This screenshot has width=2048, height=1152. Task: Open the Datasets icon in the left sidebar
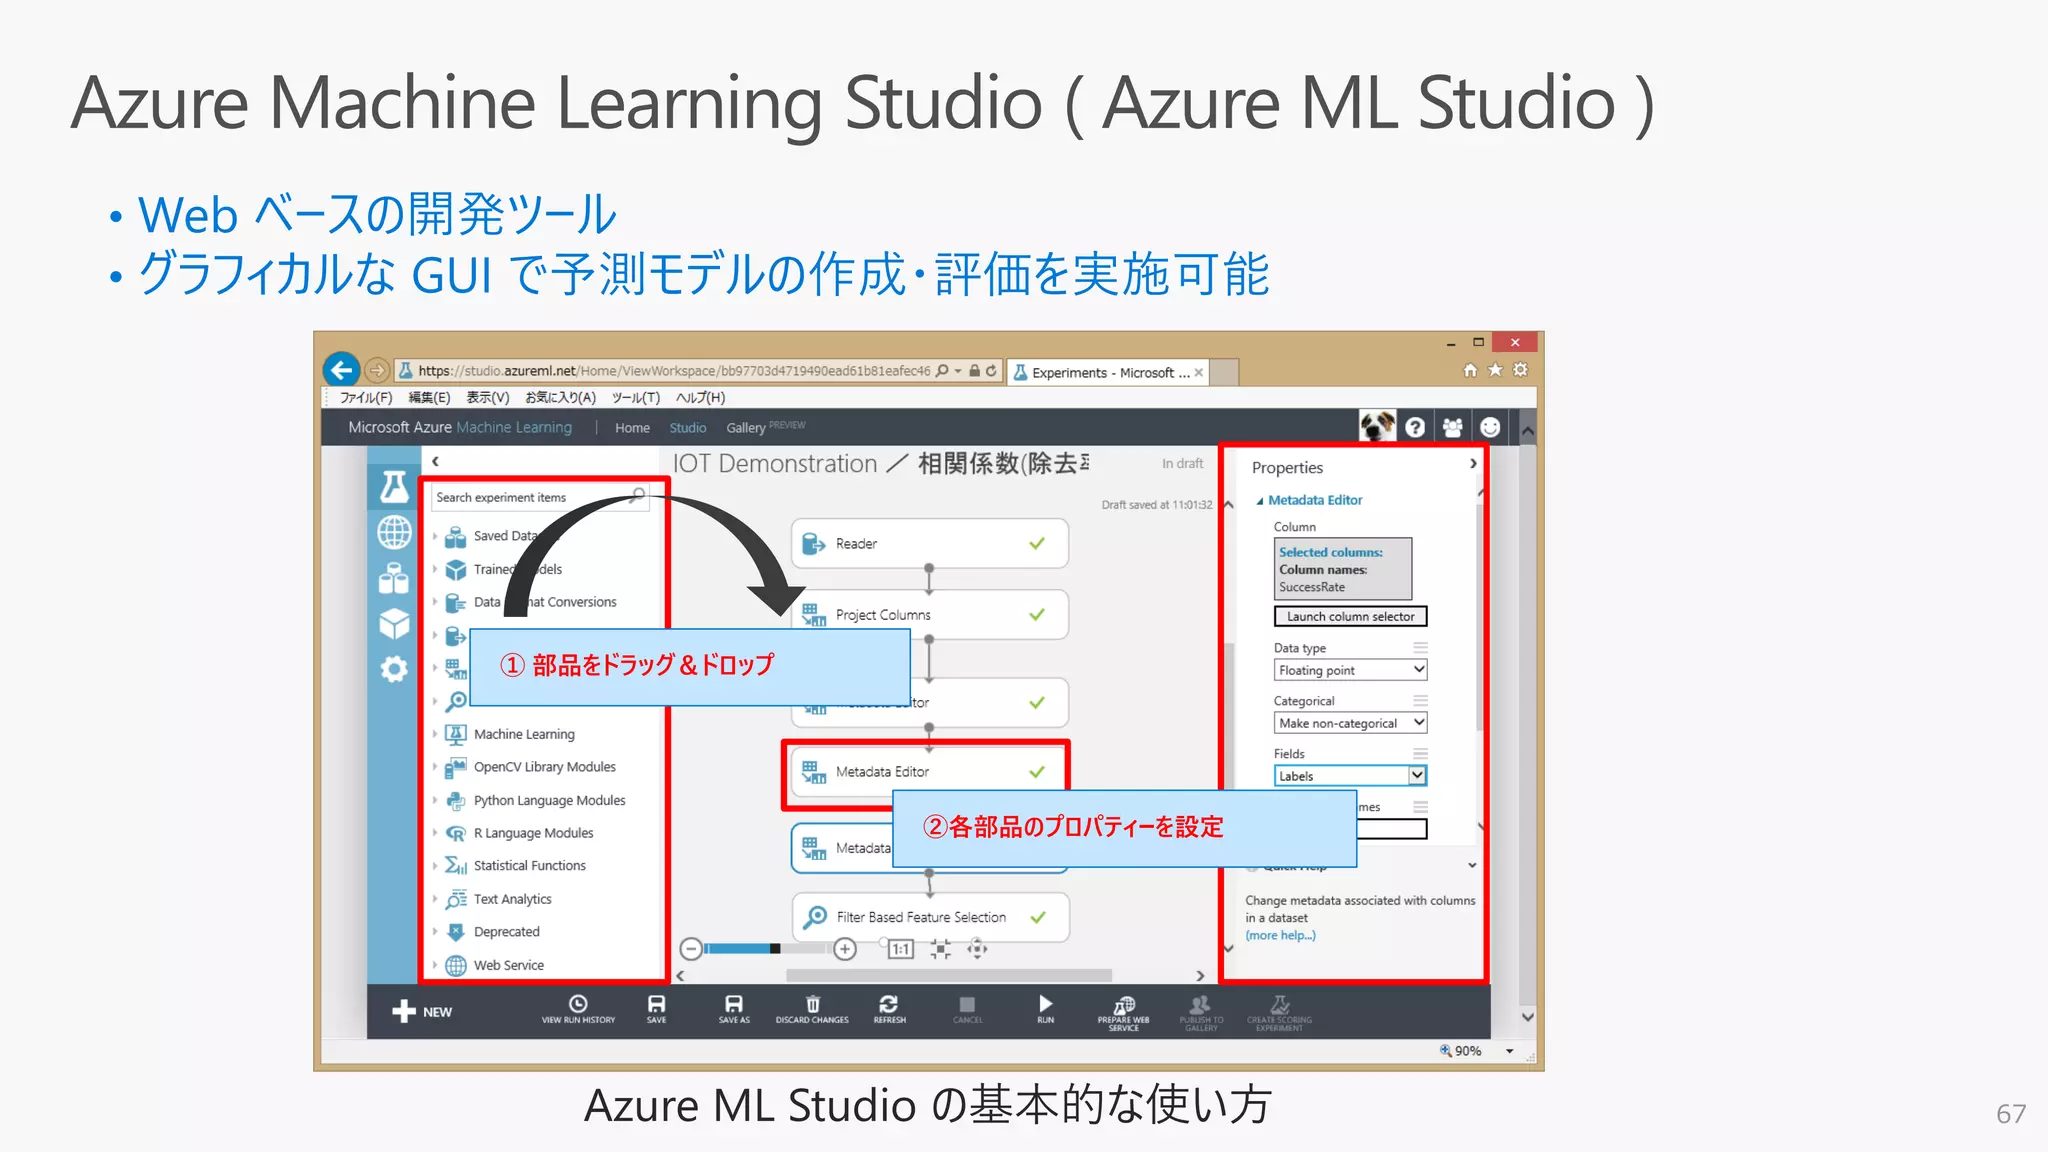[x=394, y=578]
